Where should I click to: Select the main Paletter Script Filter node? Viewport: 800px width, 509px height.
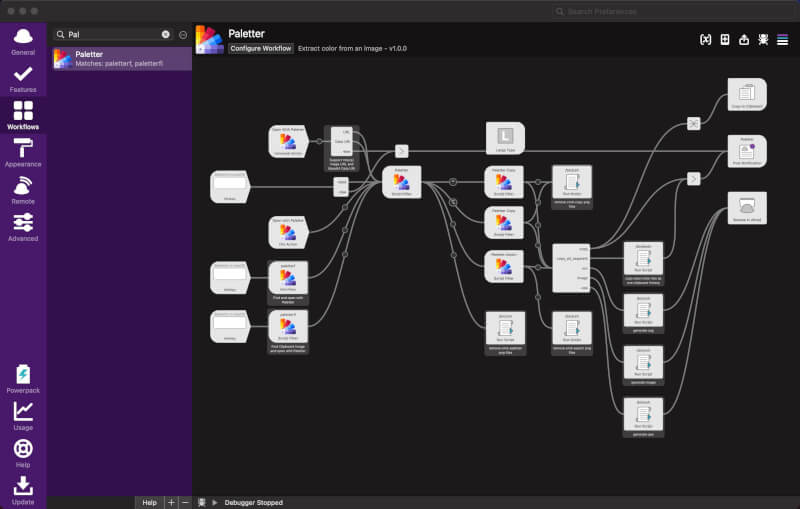tap(402, 182)
